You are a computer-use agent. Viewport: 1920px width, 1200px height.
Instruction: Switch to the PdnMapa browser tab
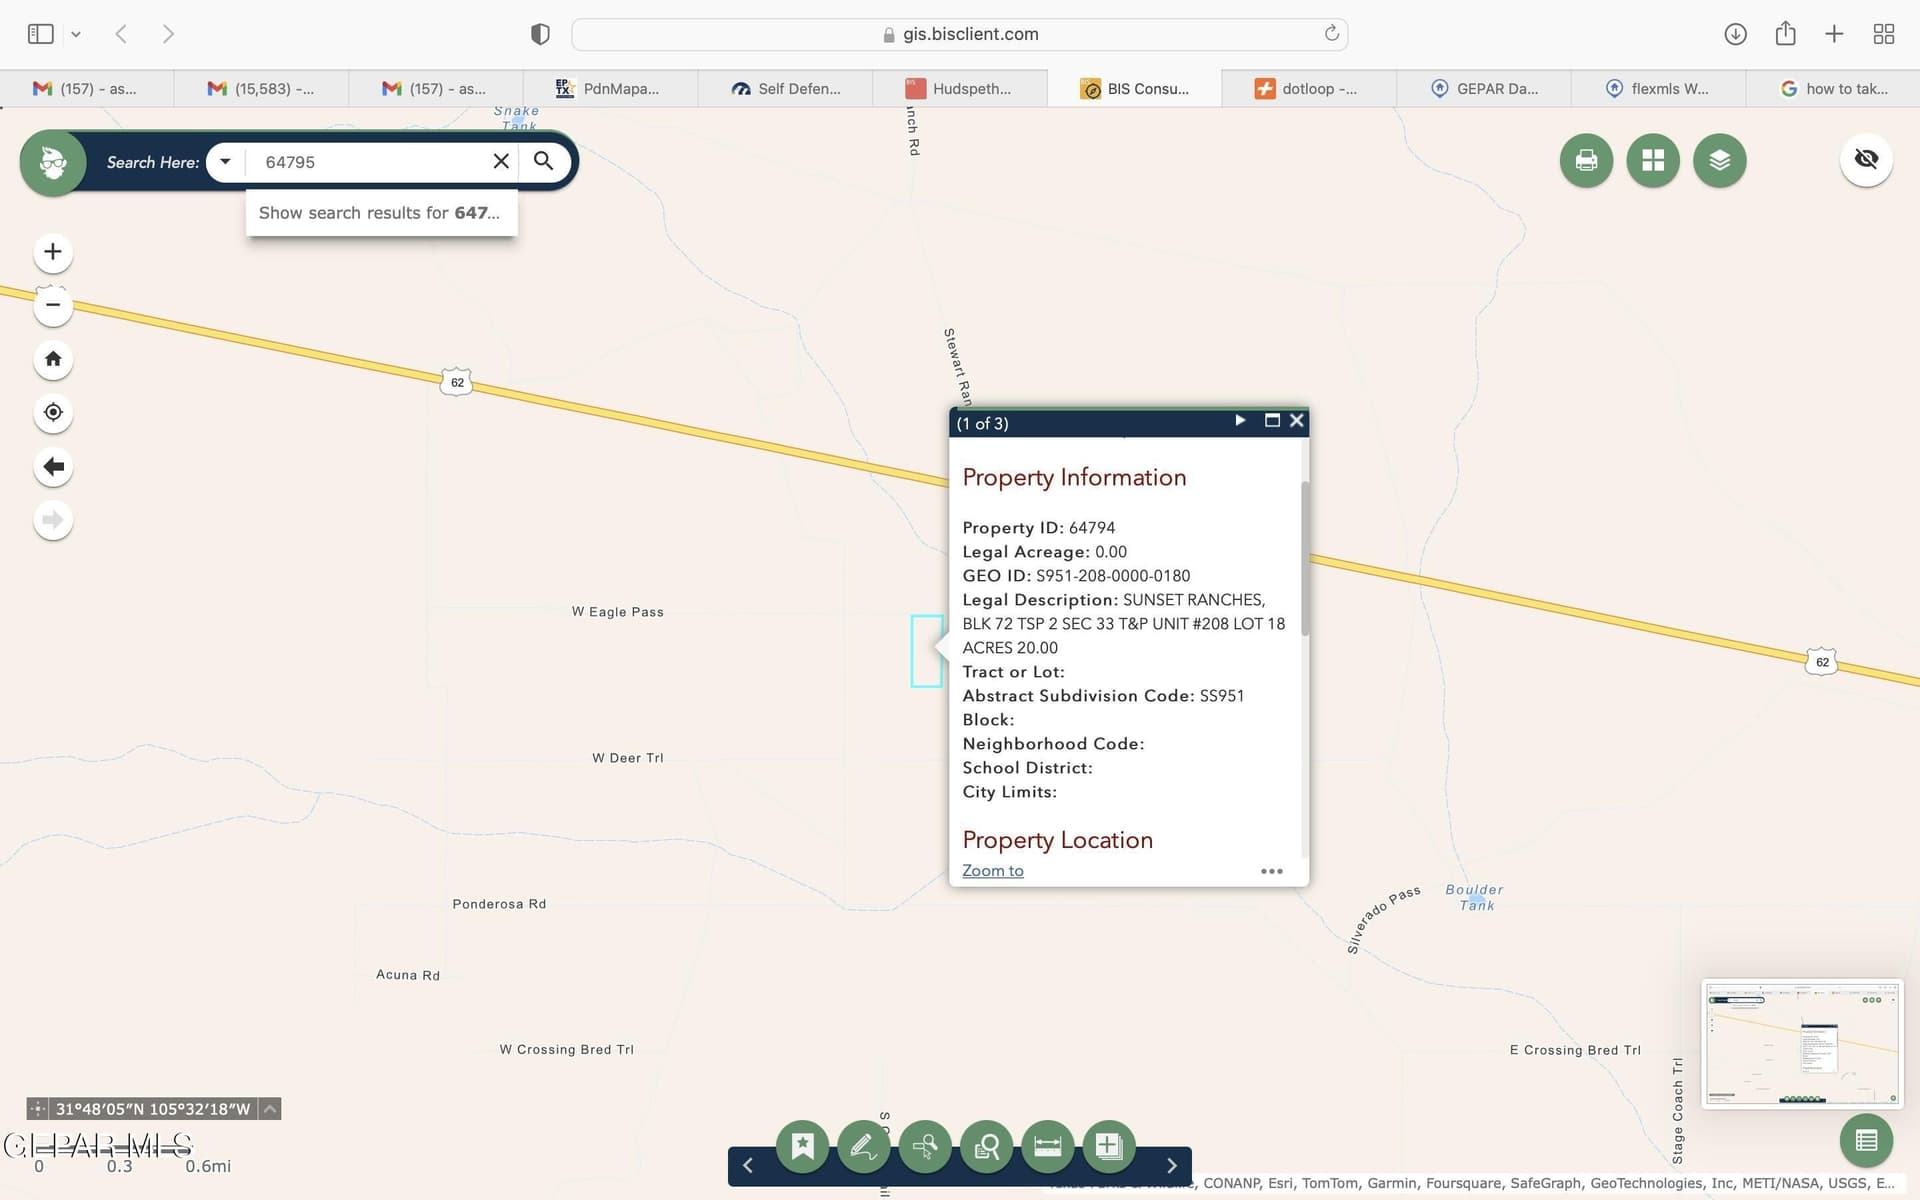tap(610, 89)
